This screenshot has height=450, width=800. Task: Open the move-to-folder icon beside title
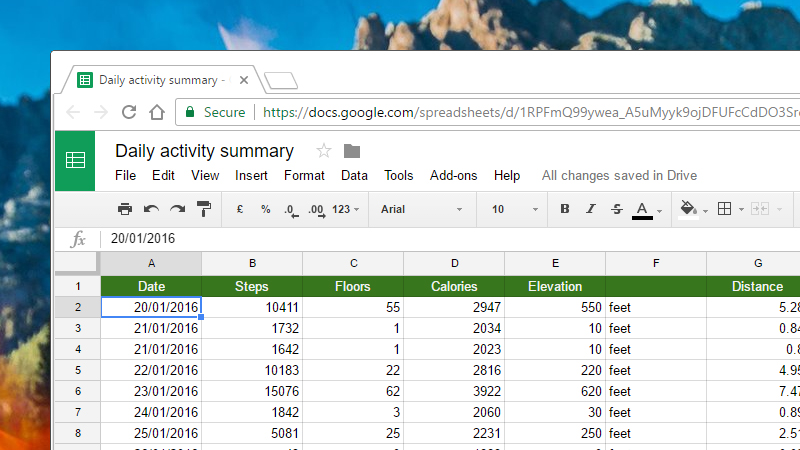[x=352, y=151]
